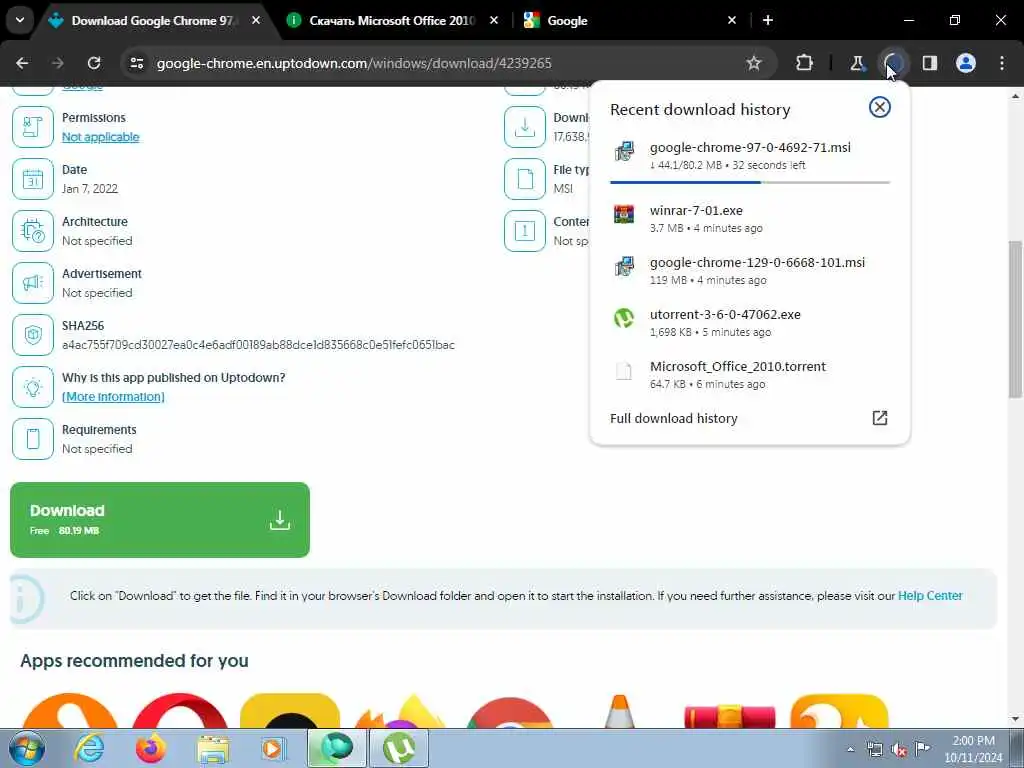Viewport: 1024px width, 768px height.
Task: Bookmark this page with the star icon
Action: point(754,63)
